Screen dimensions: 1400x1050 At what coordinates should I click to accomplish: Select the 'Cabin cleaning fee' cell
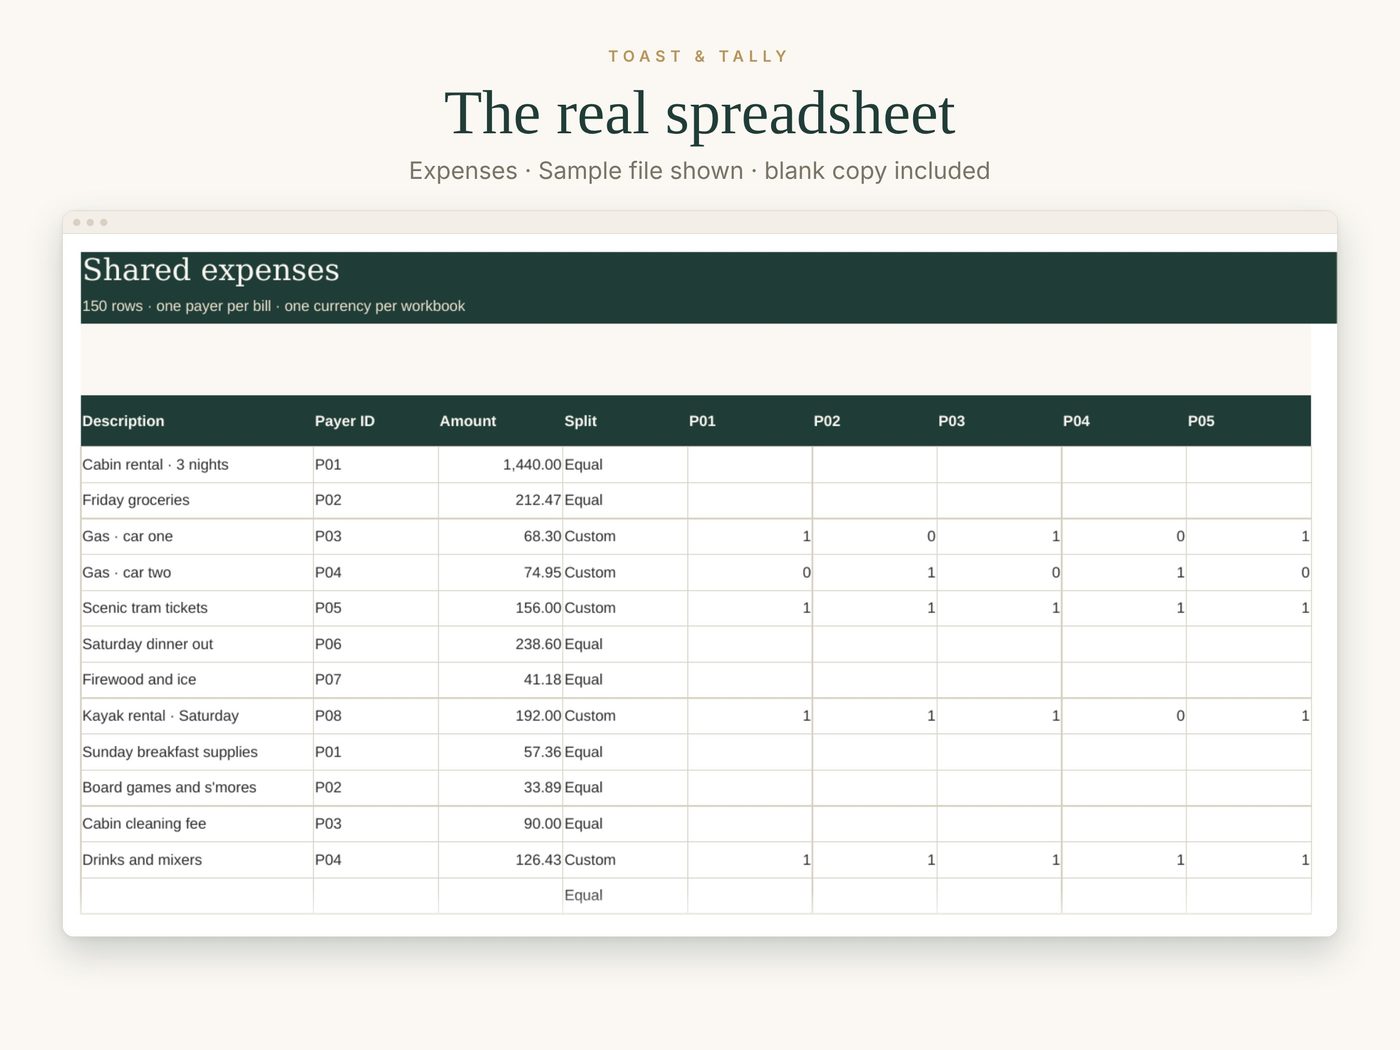pos(197,825)
